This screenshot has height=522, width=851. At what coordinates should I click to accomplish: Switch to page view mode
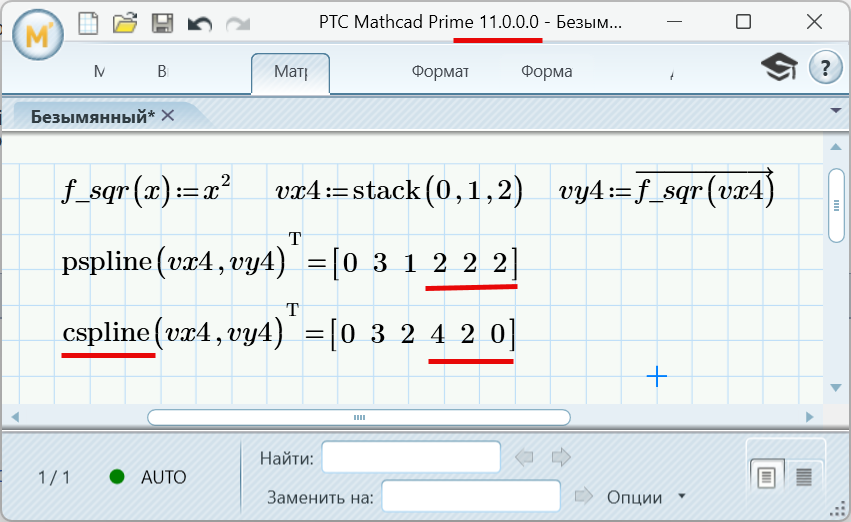[x=767, y=476]
